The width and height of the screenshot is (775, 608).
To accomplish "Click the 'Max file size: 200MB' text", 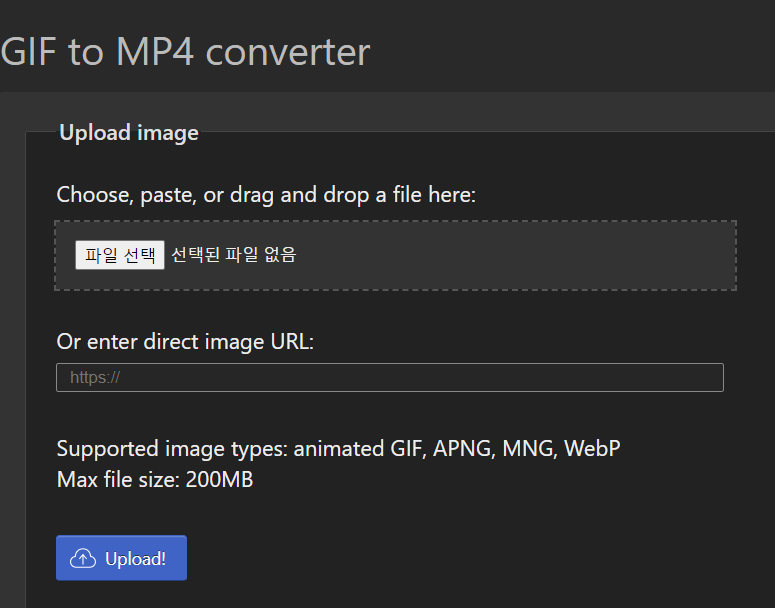I will point(155,479).
